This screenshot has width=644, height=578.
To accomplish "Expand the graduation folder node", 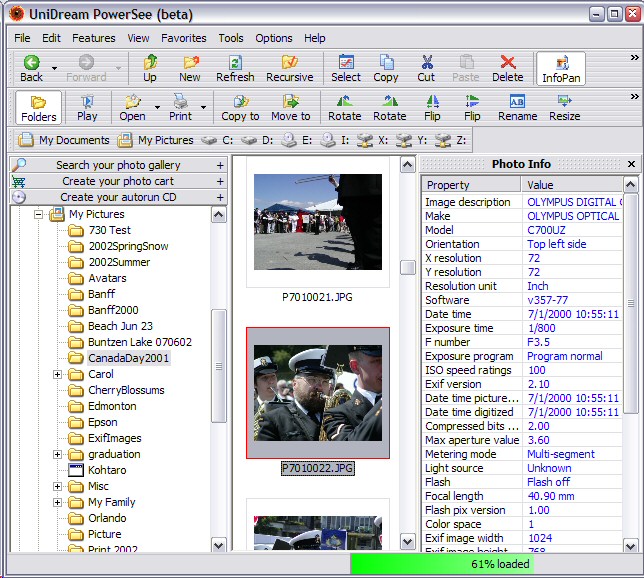I will pyautogui.click(x=57, y=454).
